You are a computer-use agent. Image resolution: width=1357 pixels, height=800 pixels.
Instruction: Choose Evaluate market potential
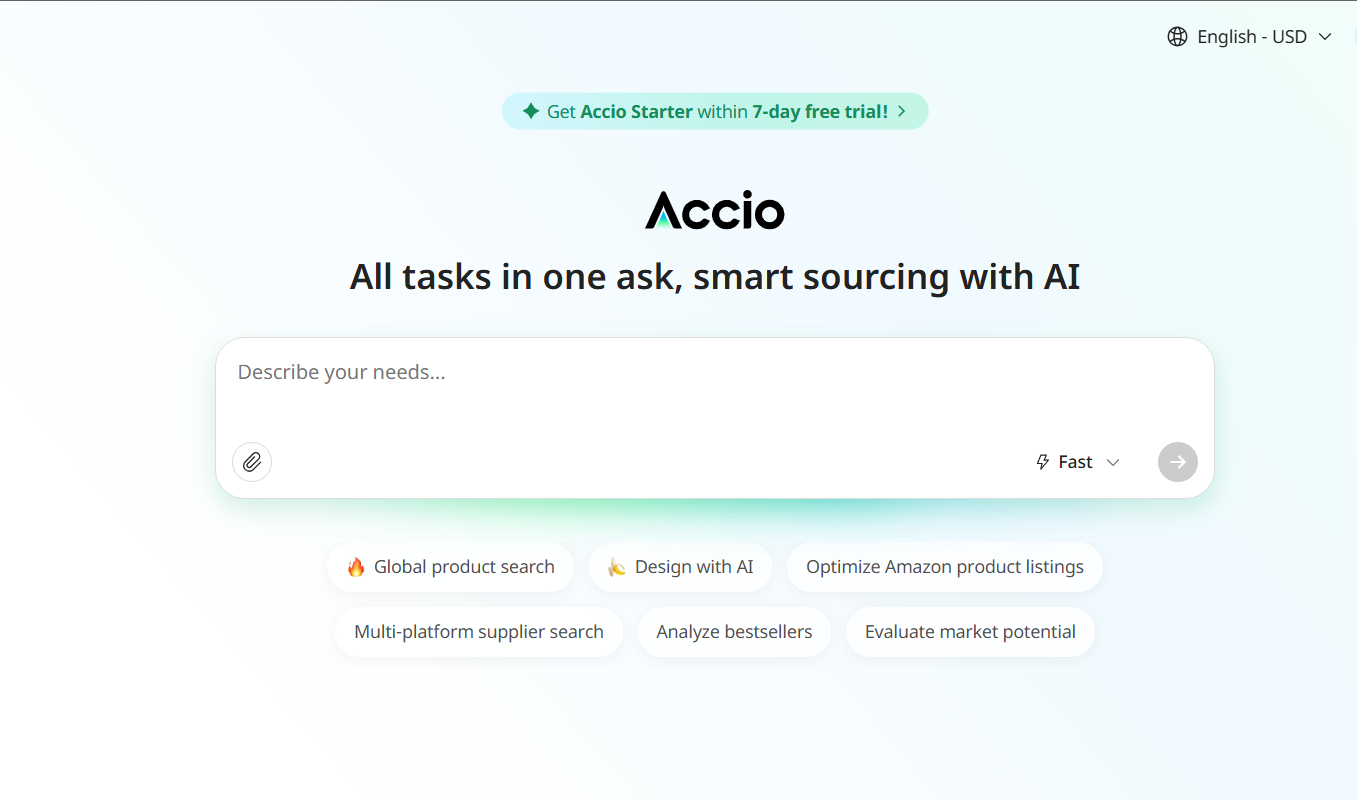(x=969, y=631)
